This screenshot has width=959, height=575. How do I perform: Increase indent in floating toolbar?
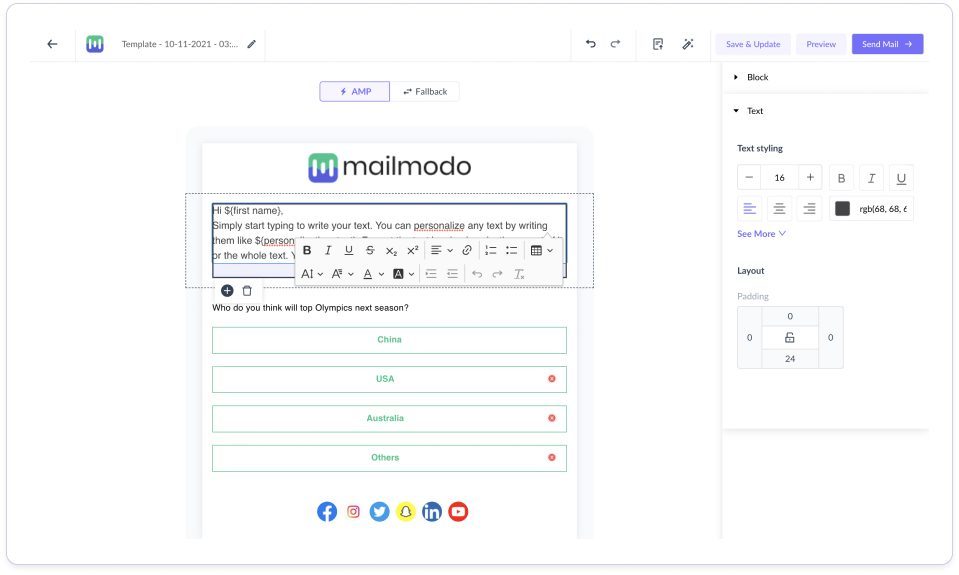click(x=431, y=274)
